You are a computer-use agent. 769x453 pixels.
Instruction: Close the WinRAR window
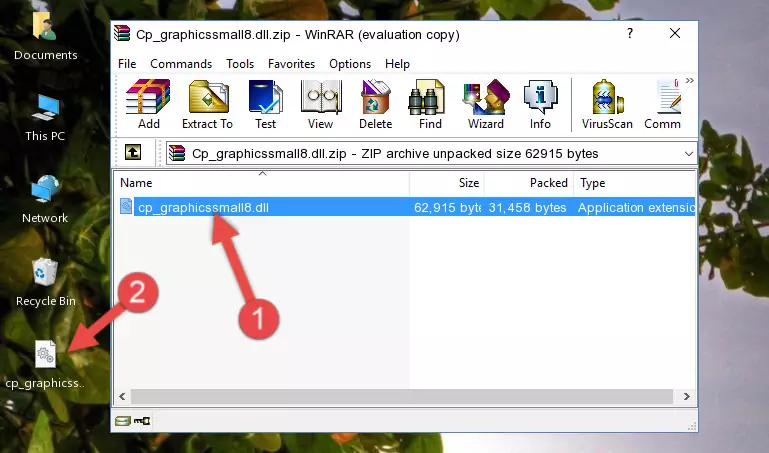[675, 33]
